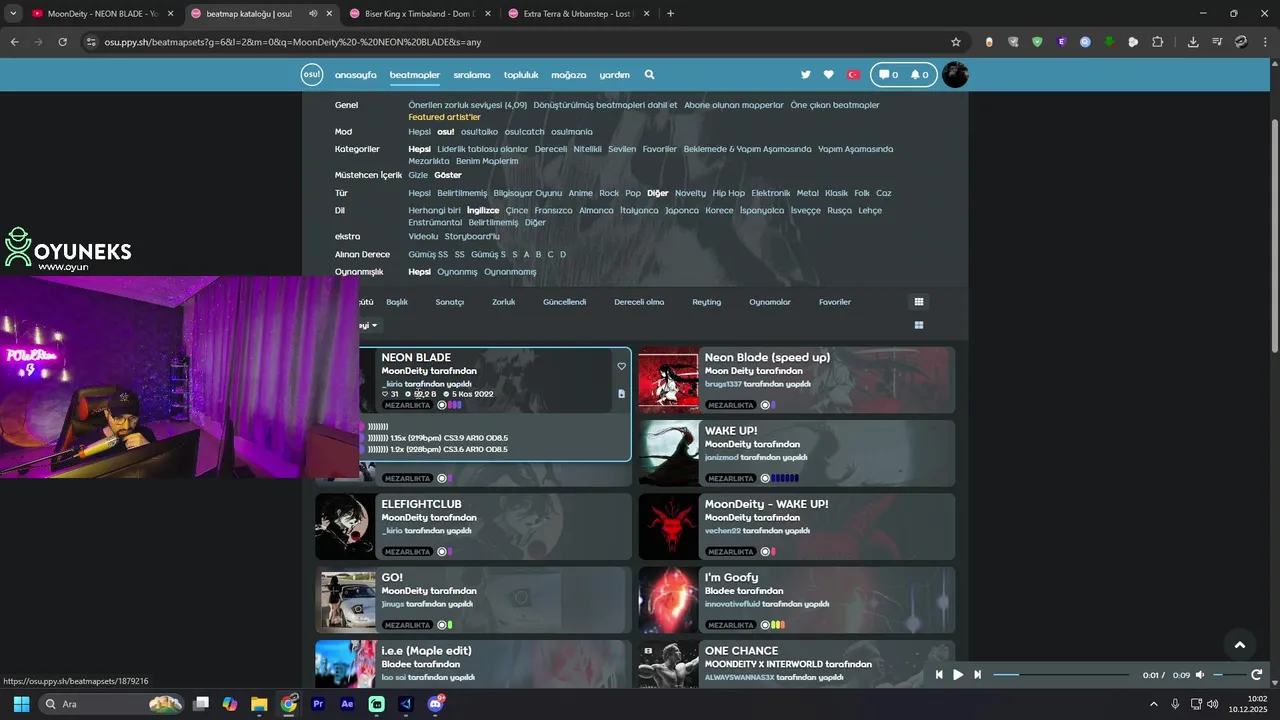The image size is (1280, 720).
Task: Mute the osu! audio player volume icon
Action: click(x=1200, y=675)
